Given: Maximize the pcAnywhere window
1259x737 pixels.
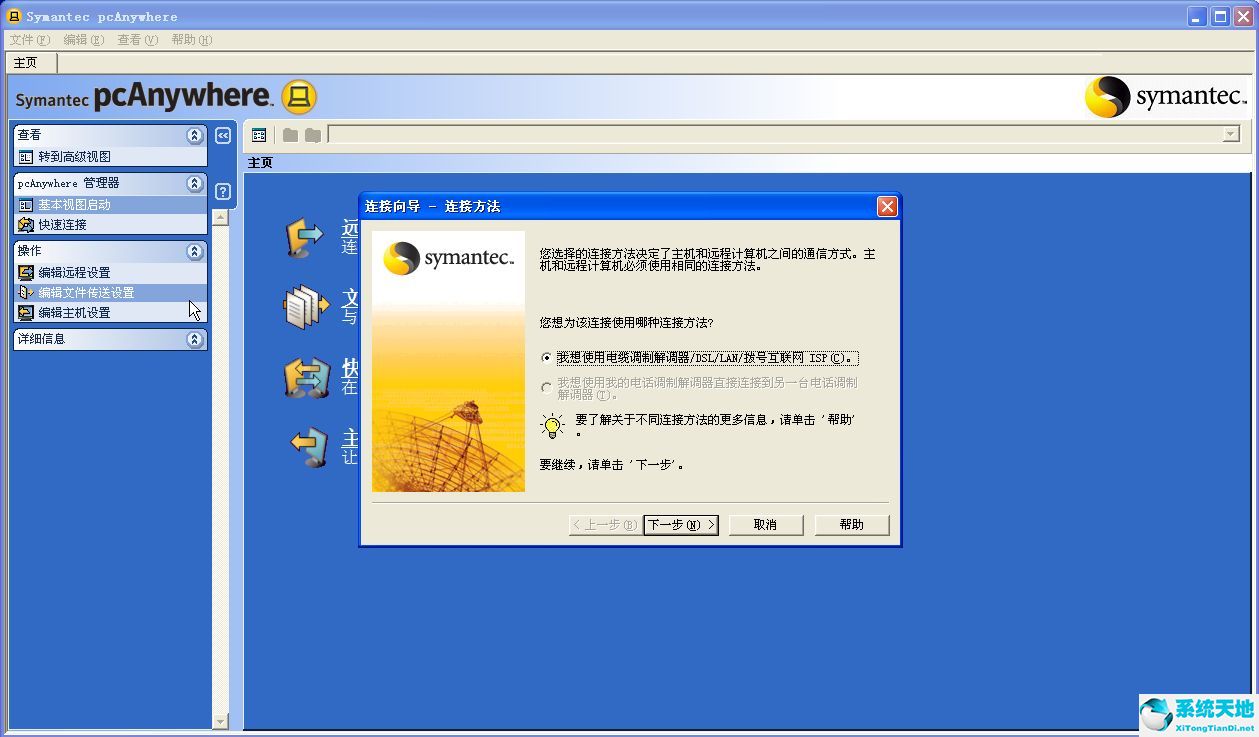Looking at the screenshot, I should pos(1221,16).
